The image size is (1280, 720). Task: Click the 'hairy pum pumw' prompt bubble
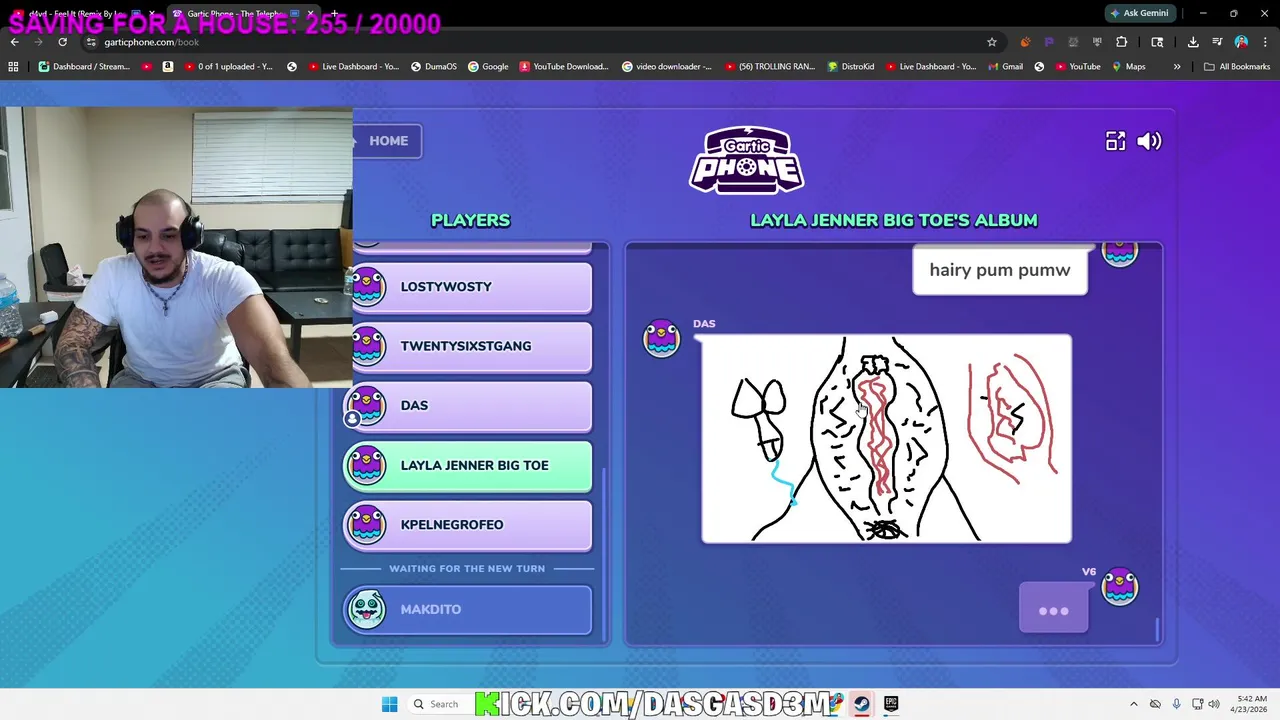(1000, 271)
